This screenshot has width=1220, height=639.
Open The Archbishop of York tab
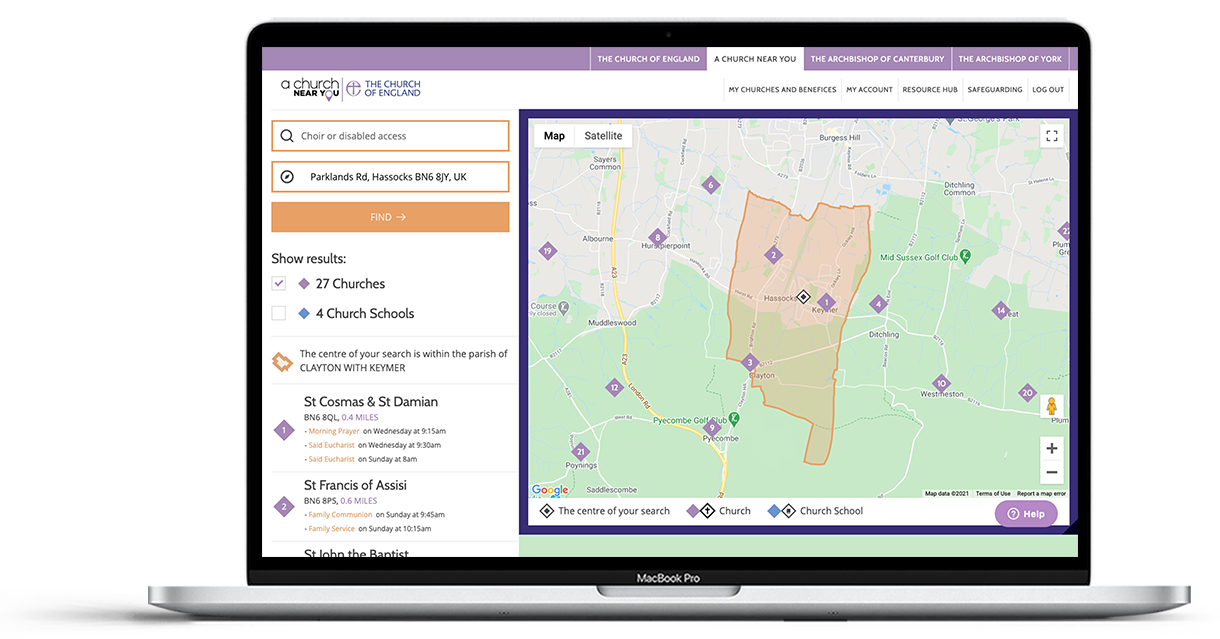(1010, 59)
